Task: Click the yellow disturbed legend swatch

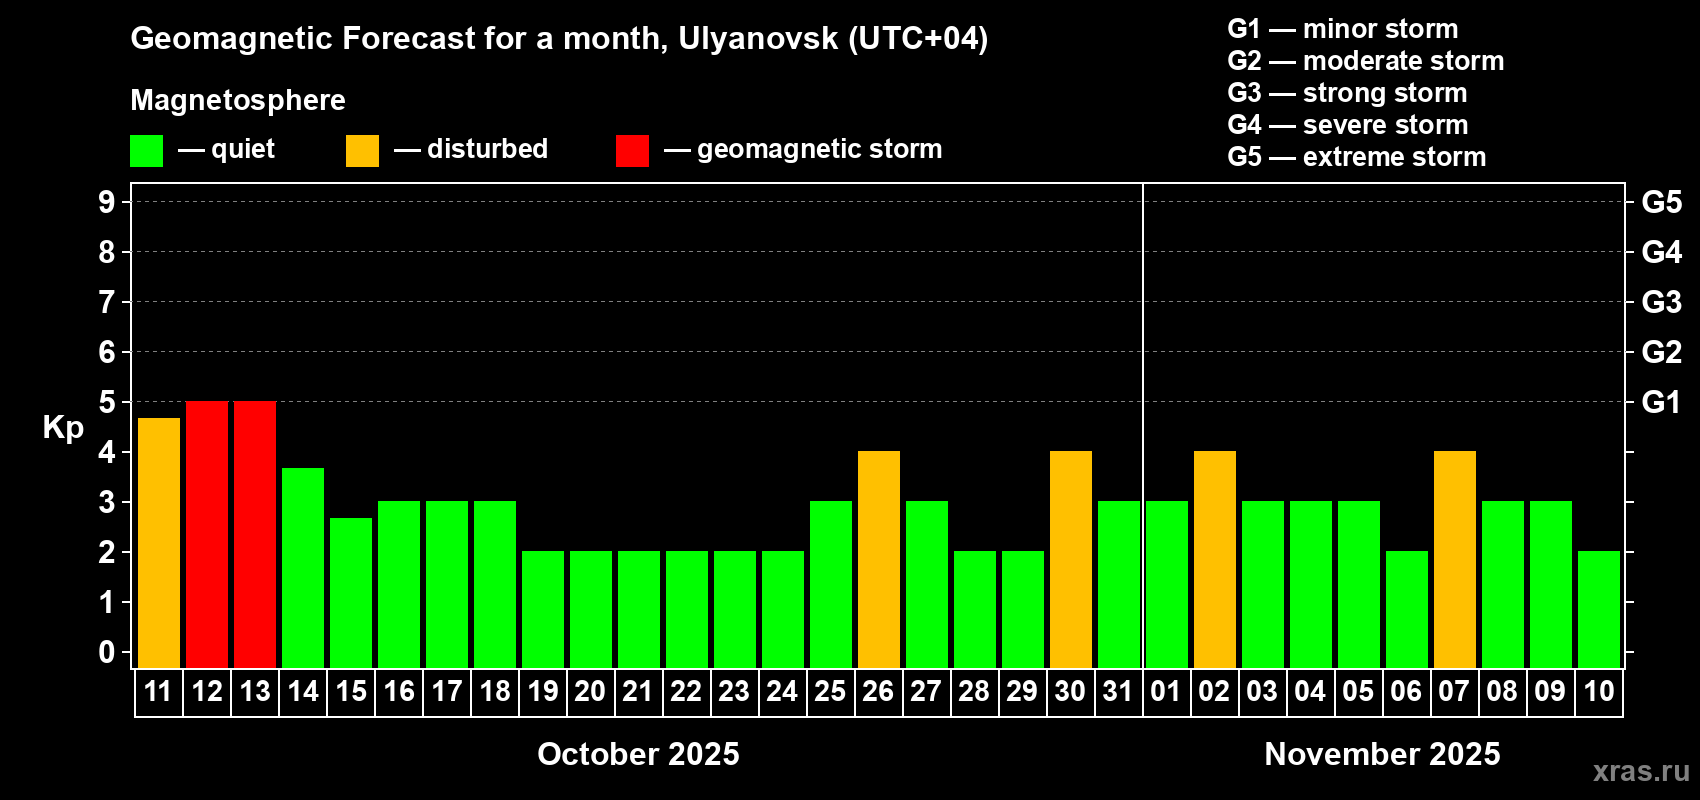Action: pos(363,151)
